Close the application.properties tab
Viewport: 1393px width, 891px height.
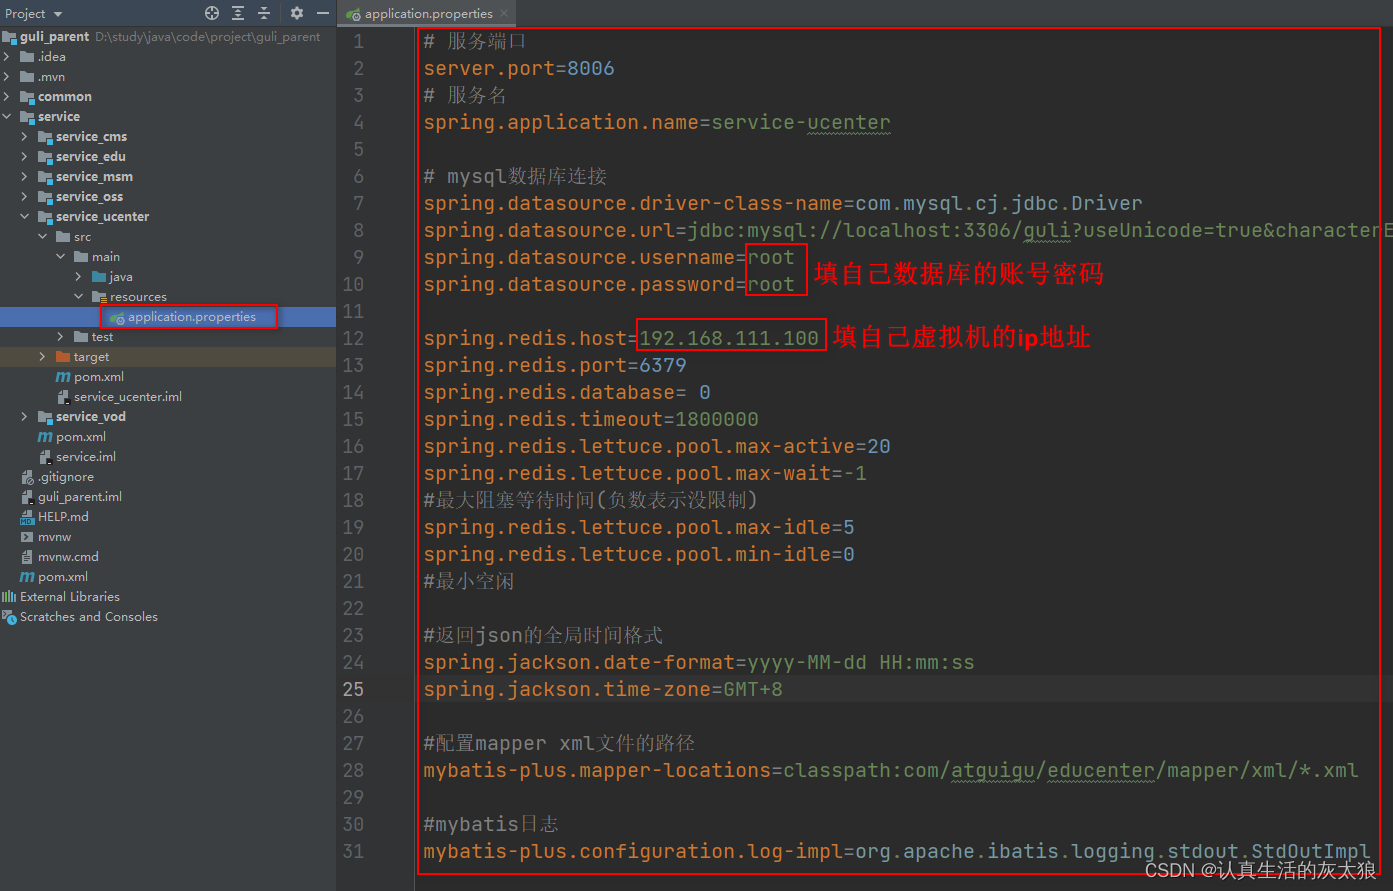point(504,13)
